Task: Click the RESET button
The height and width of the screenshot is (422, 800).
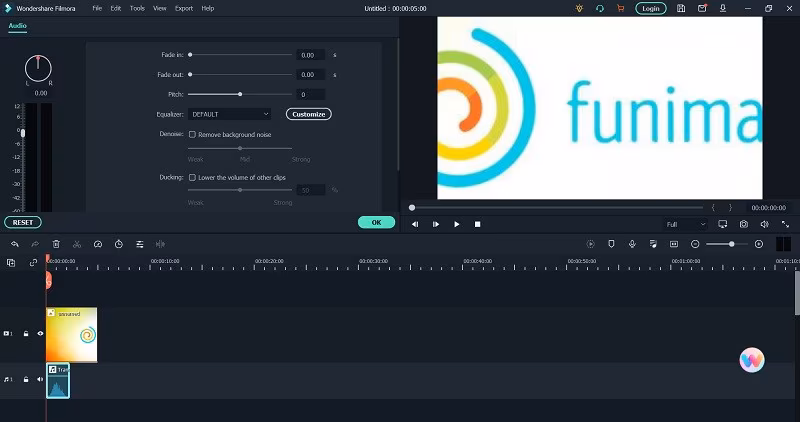Action: point(23,222)
